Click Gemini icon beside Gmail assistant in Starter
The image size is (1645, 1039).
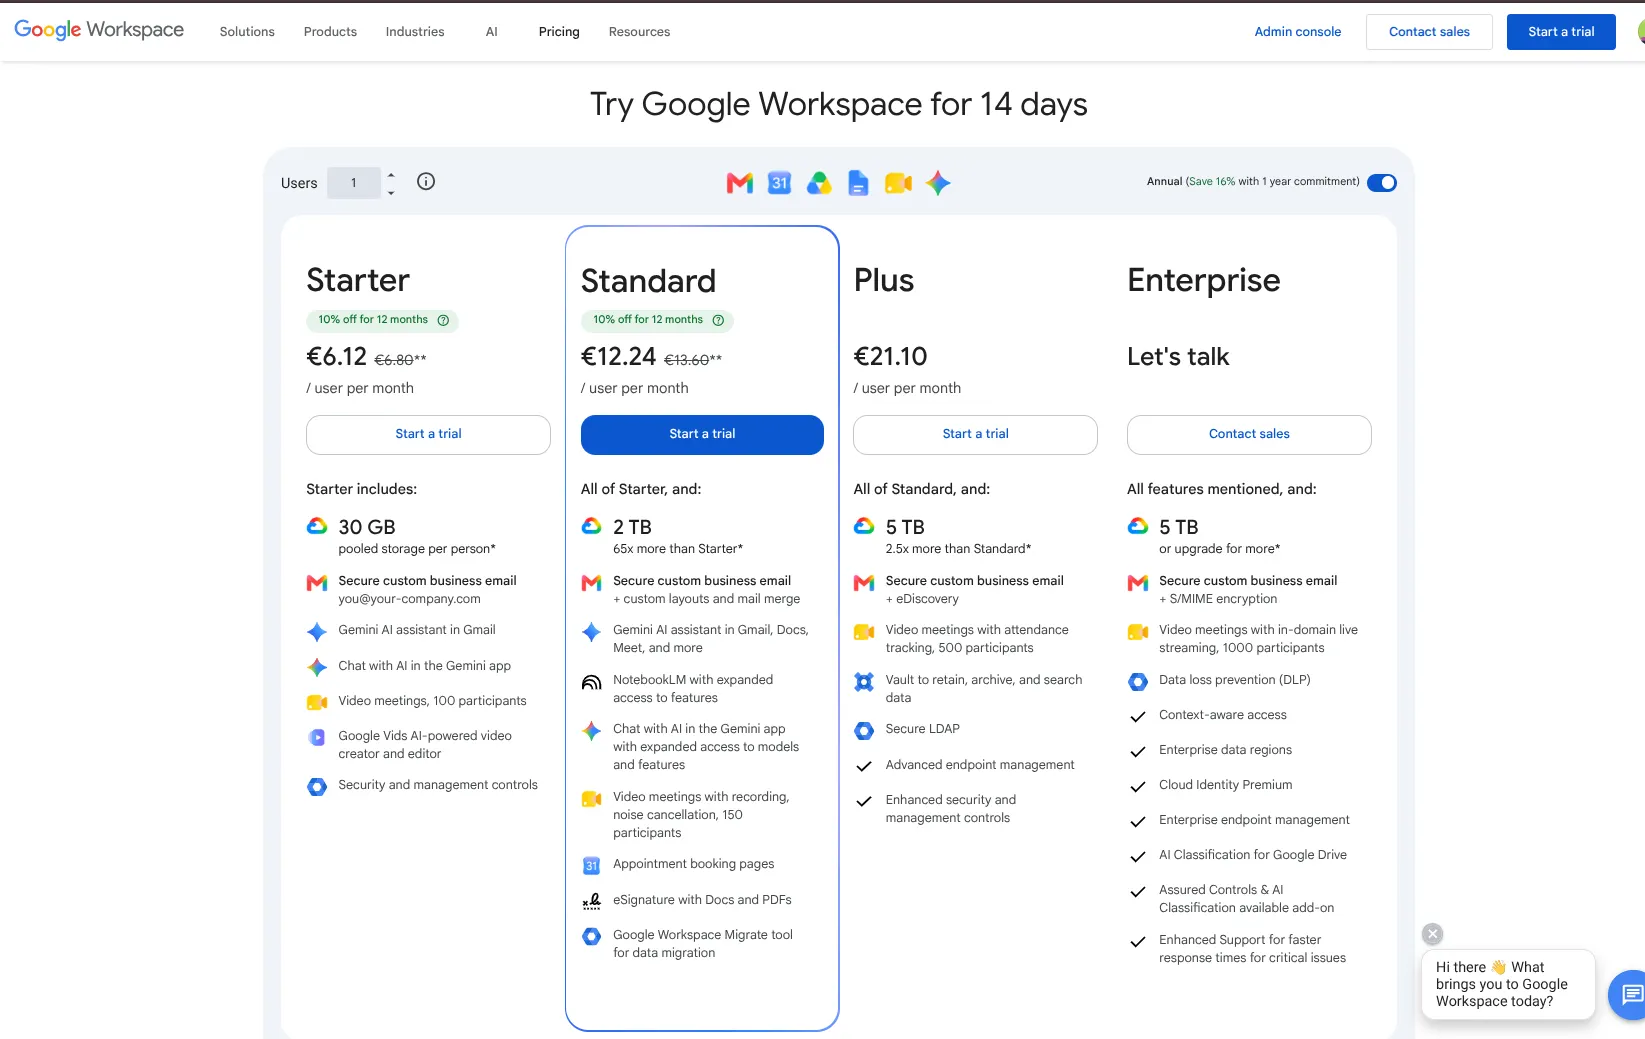point(317,632)
